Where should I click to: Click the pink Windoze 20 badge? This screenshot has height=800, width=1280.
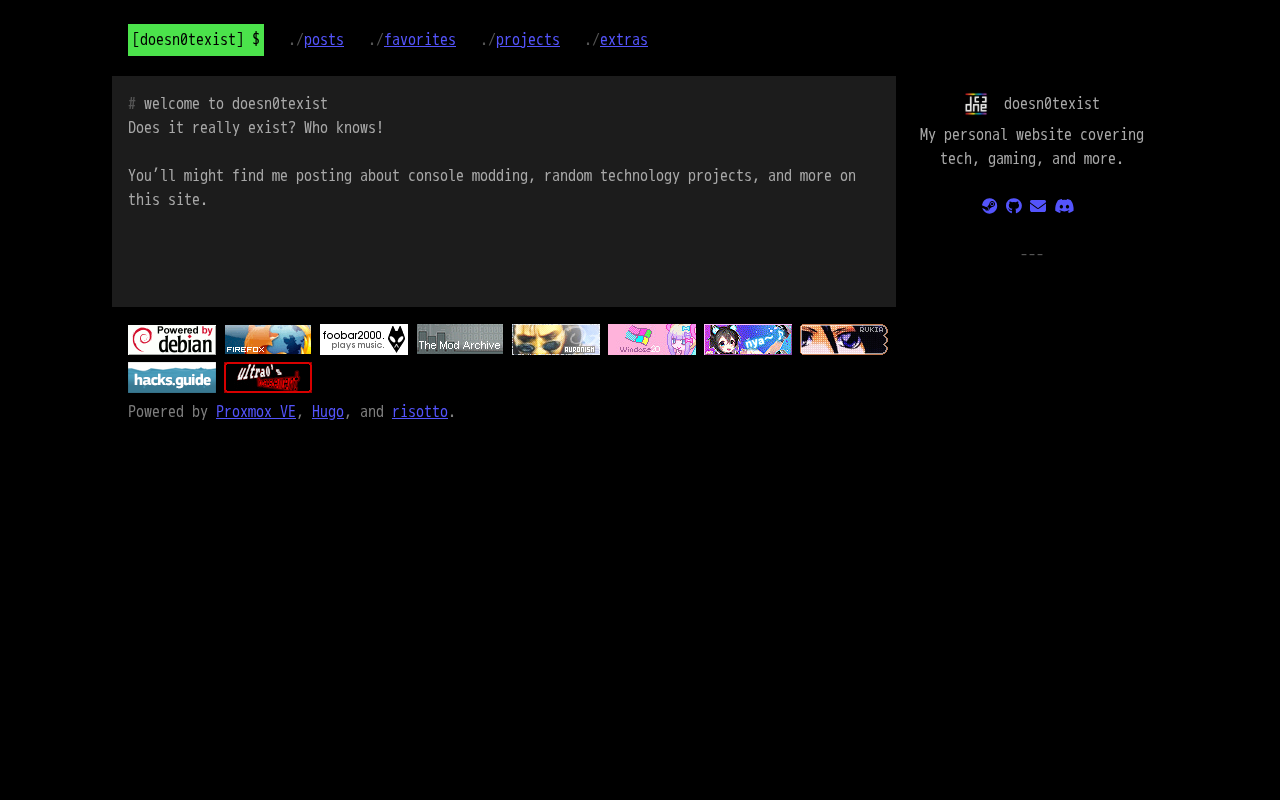652,340
